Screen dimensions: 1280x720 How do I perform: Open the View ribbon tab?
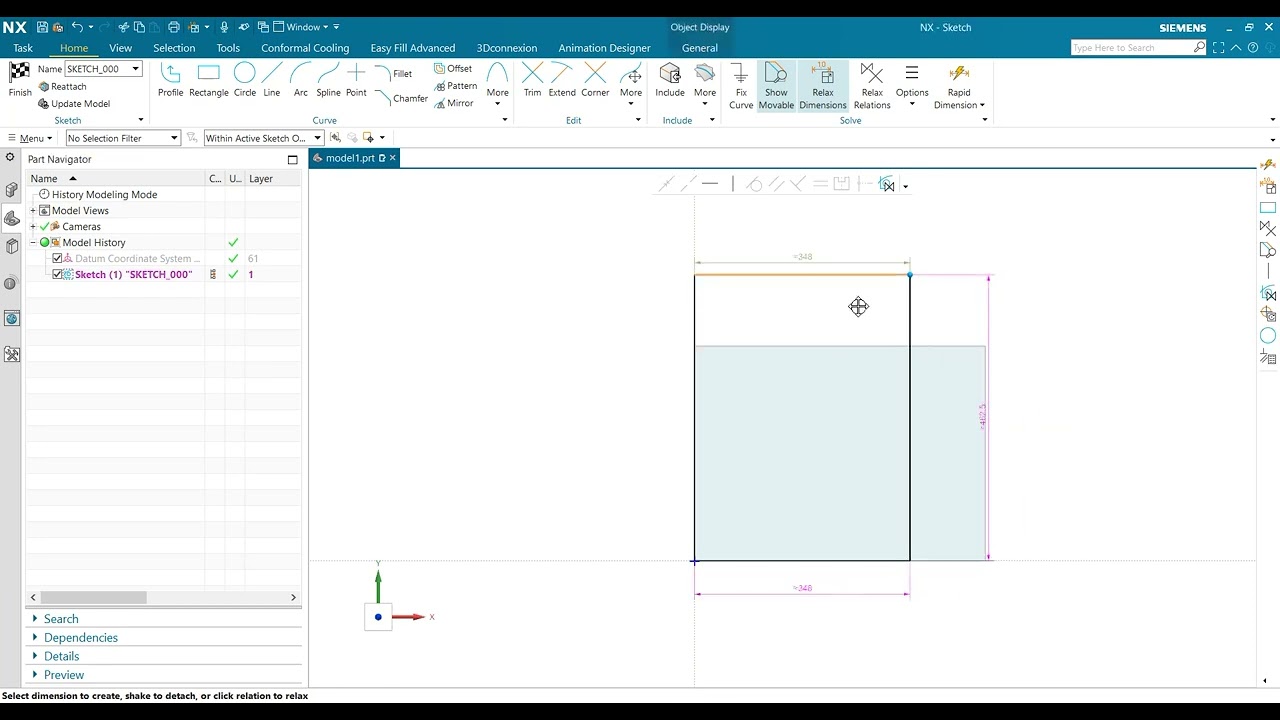click(120, 48)
